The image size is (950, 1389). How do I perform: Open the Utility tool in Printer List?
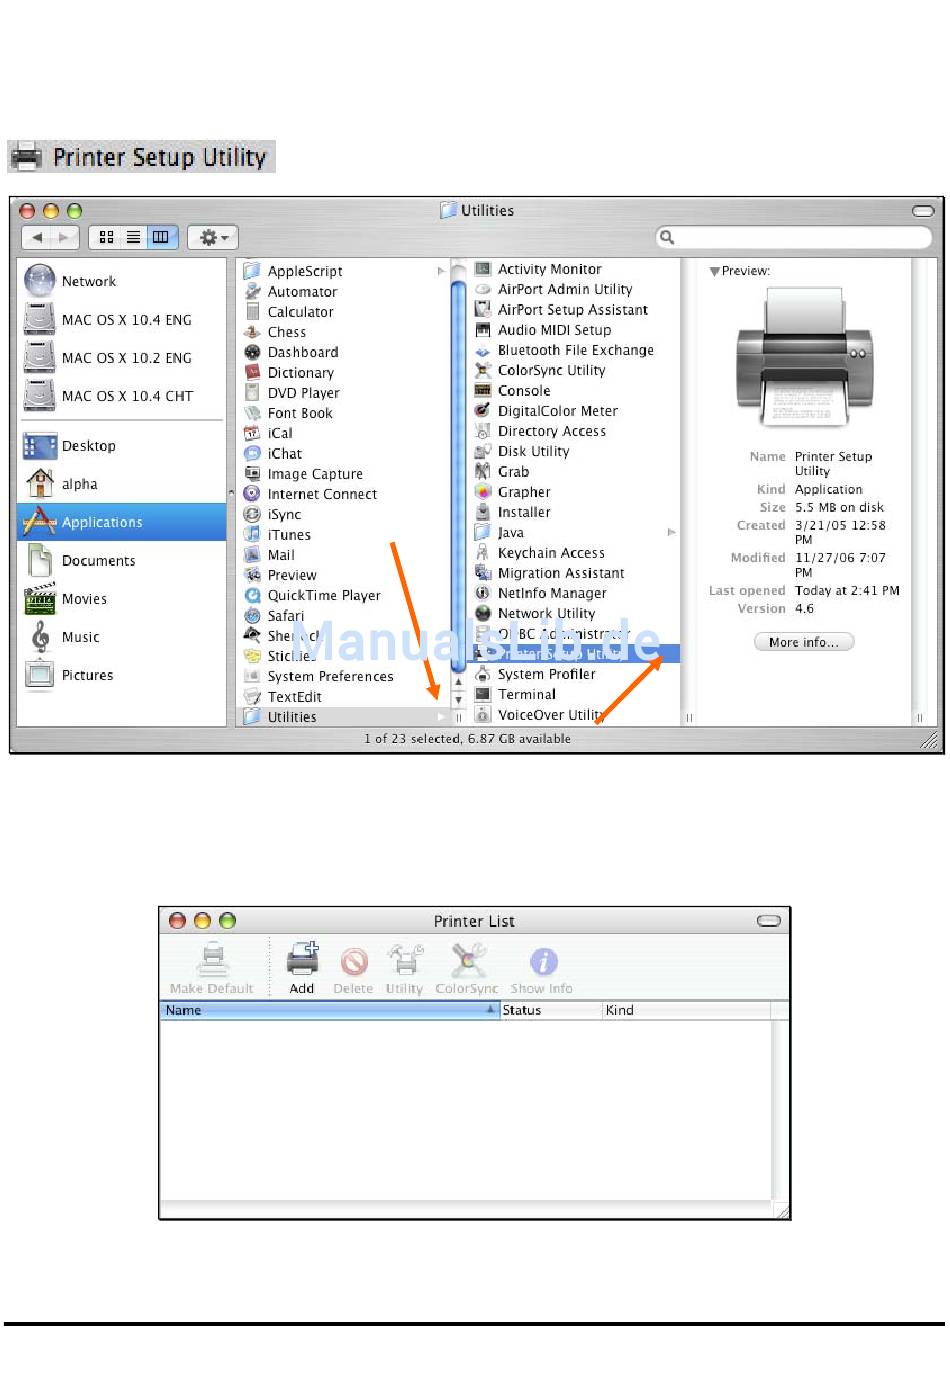coord(405,960)
